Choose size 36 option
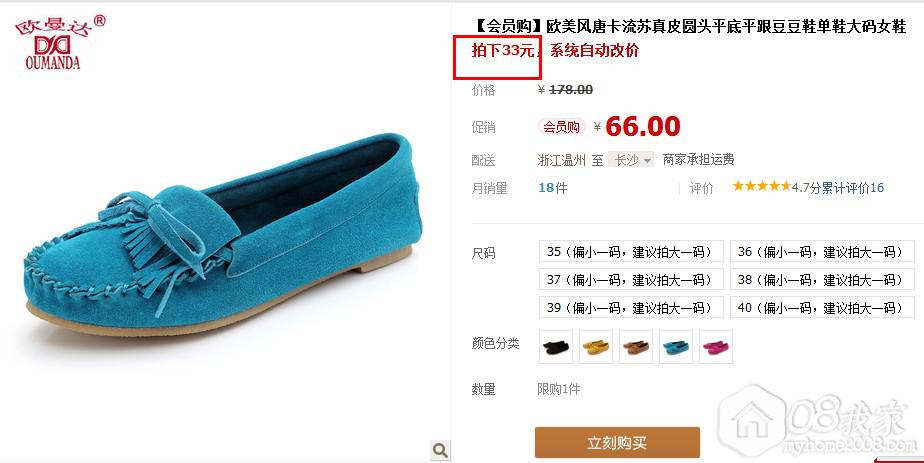924x463 pixels. [x=822, y=252]
